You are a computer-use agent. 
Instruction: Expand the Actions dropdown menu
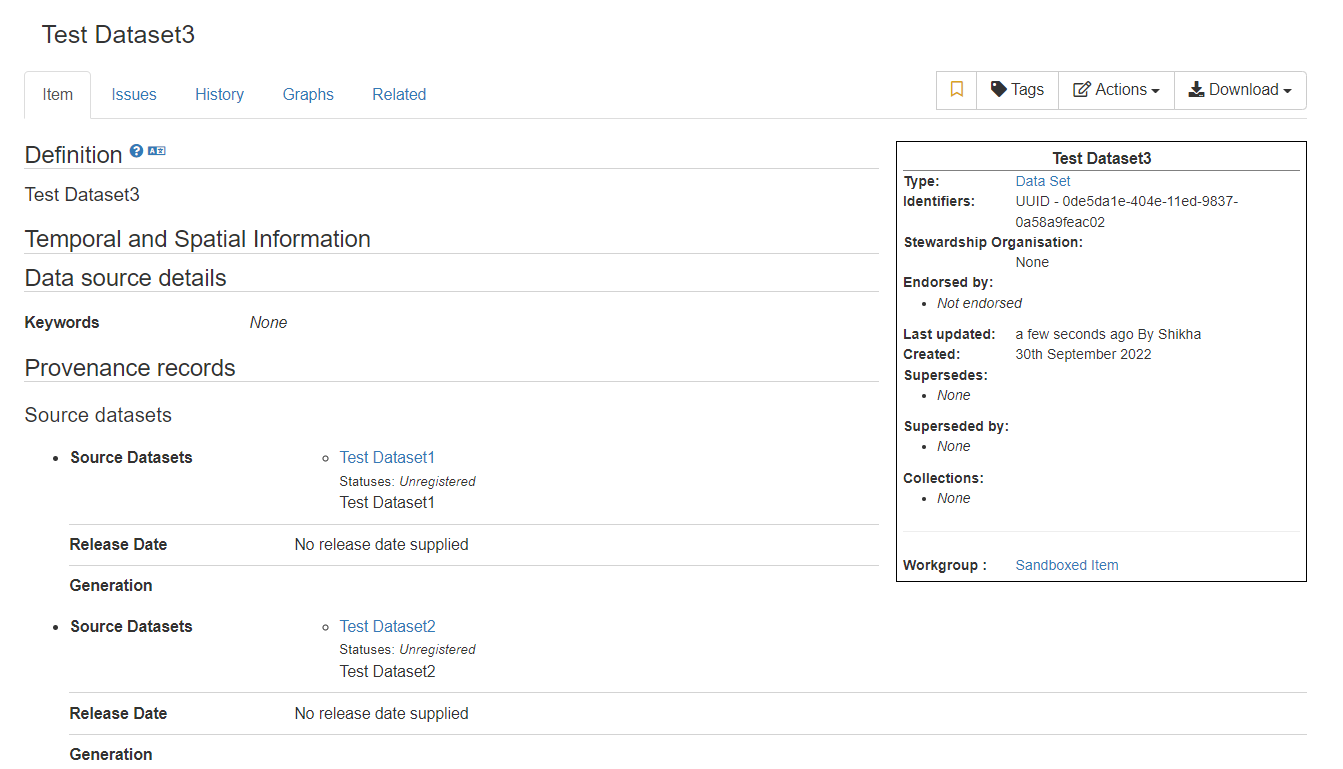[x=1116, y=90]
